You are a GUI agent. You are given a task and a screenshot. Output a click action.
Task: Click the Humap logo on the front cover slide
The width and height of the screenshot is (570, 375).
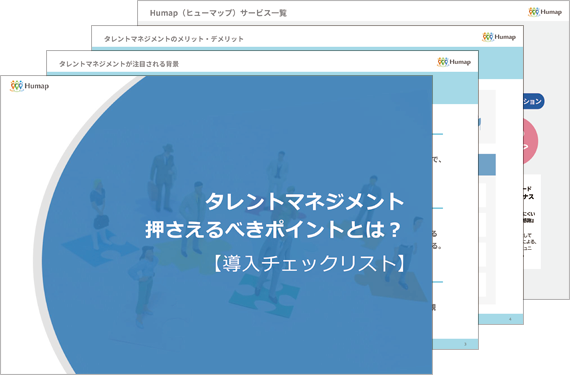[29, 86]
